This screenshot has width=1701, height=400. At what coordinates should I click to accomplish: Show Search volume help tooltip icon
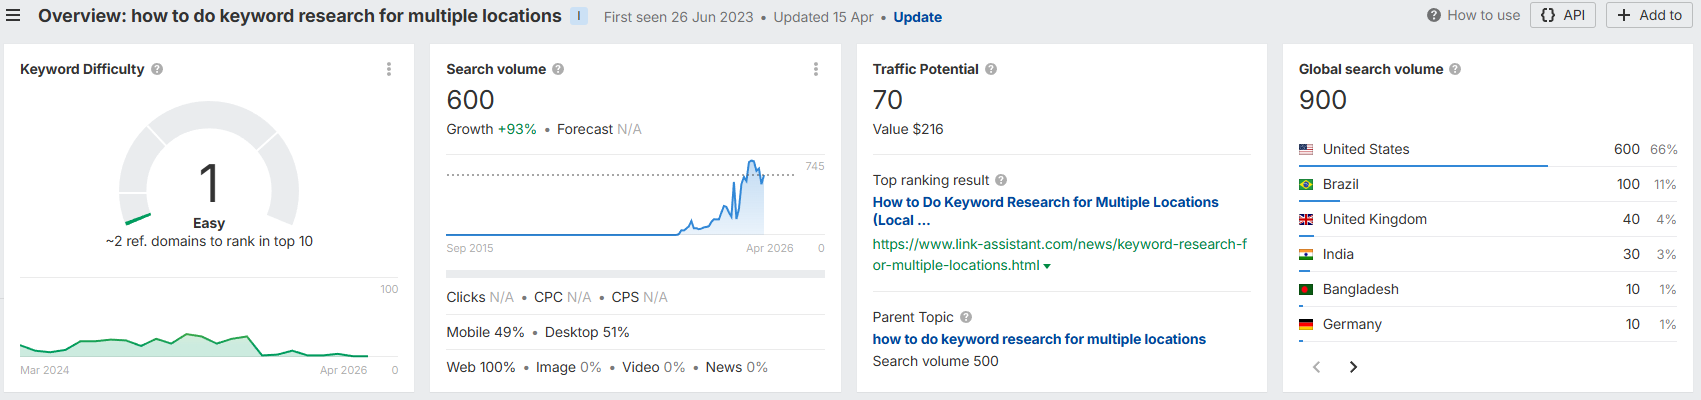click(558, 69)
